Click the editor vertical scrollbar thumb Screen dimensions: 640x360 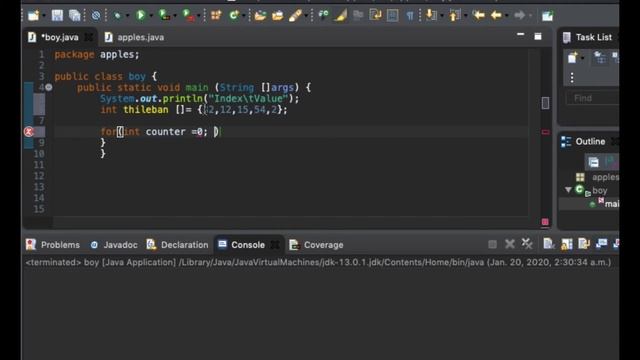[545, 103]
